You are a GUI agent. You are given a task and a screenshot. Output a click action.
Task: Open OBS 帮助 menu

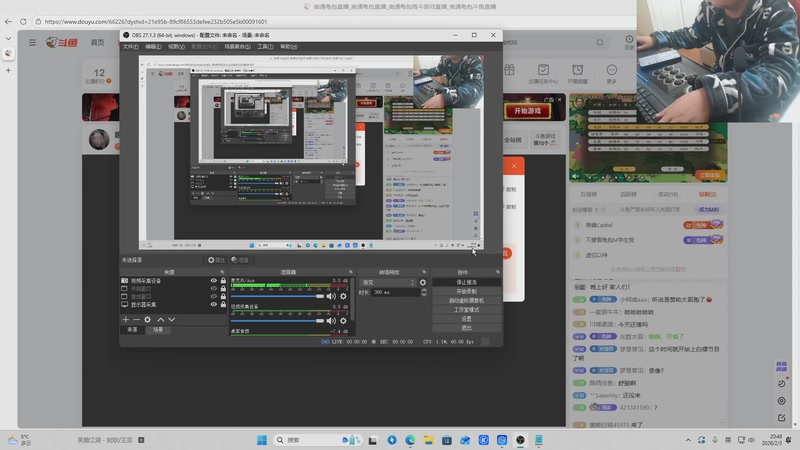pos(289,46)
